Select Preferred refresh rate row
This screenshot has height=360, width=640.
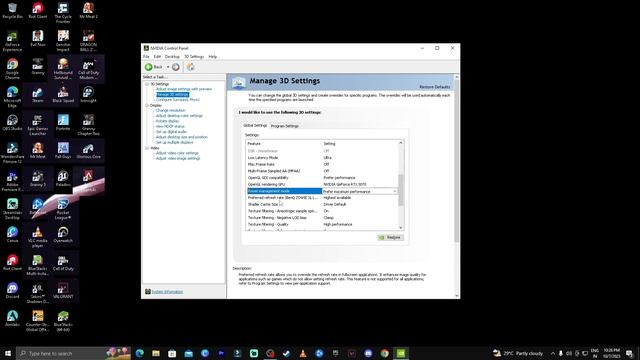(x=322, y=198)
